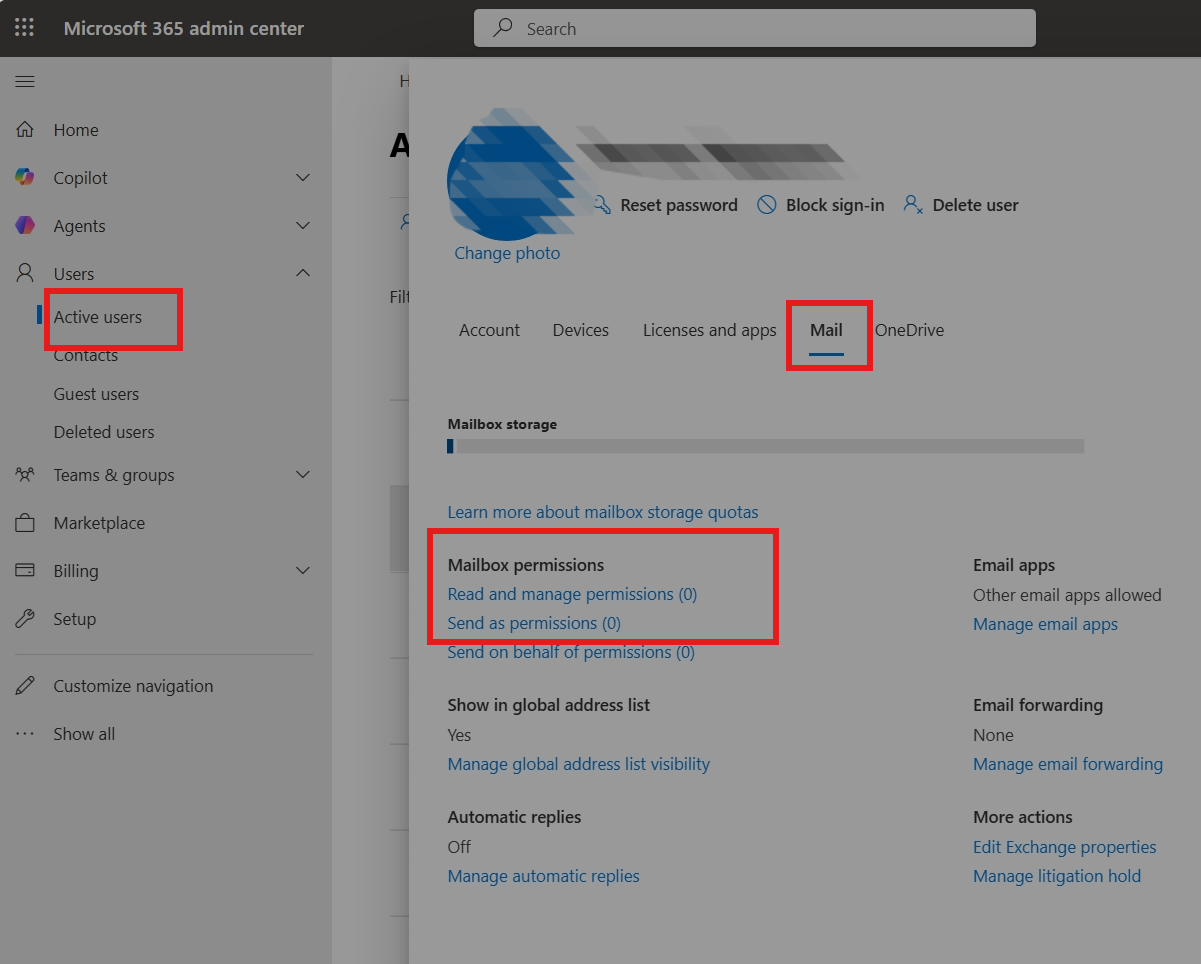Click the search magnifier icon
The width and height of the screenshot is (1201, 964).
(503, 28)
